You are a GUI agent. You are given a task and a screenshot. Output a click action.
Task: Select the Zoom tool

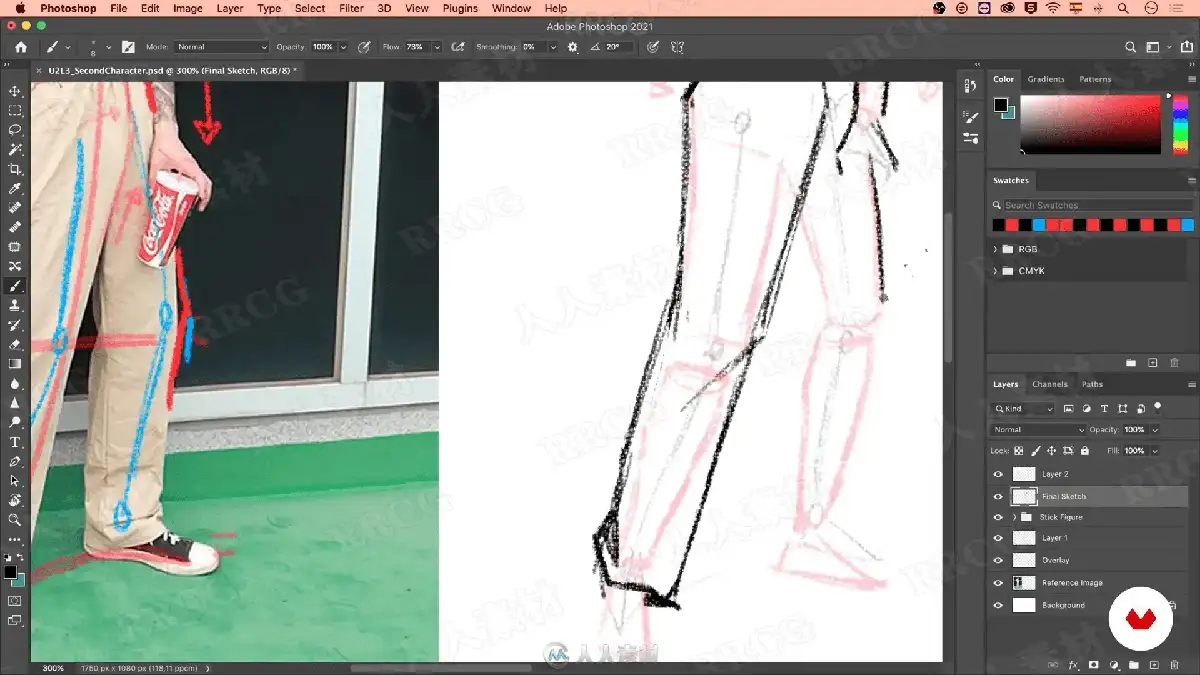tap(15, 519)
